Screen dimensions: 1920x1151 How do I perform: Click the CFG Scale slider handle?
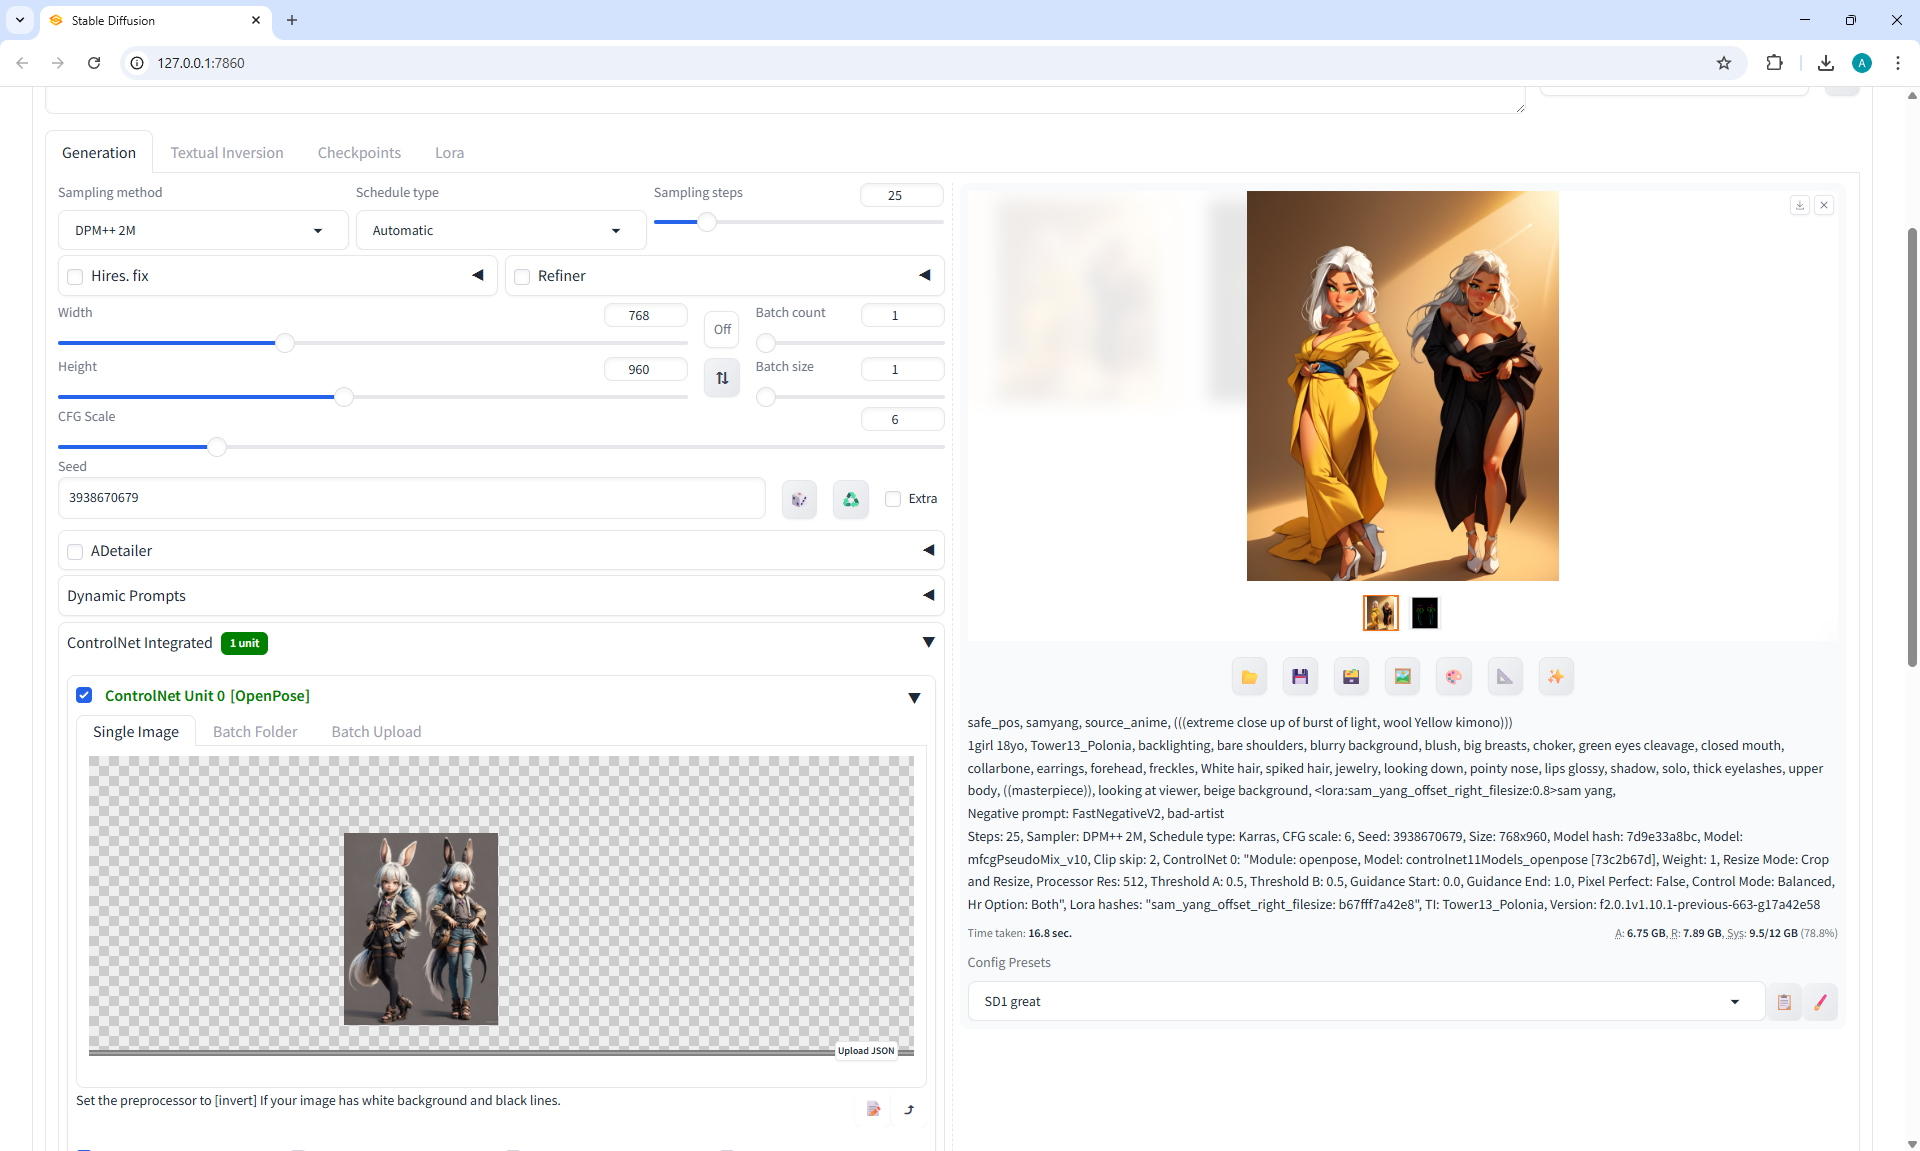[x=216, y=447]
